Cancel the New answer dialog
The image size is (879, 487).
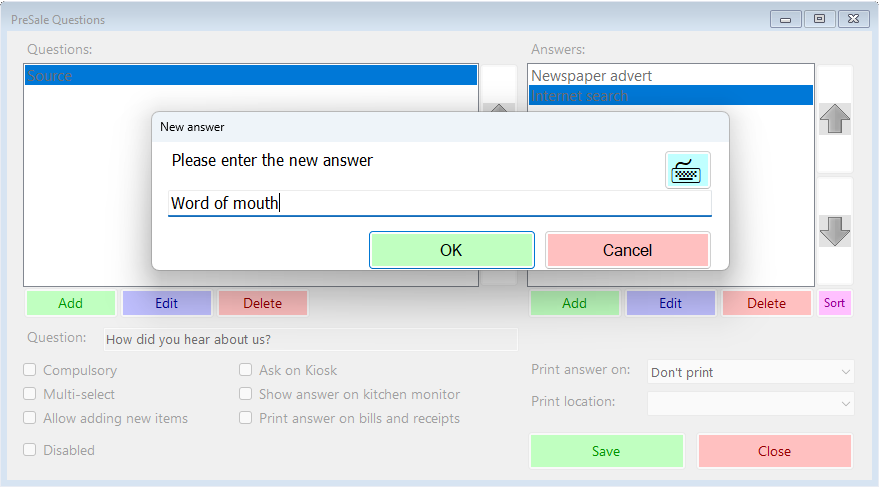(627, 250)
